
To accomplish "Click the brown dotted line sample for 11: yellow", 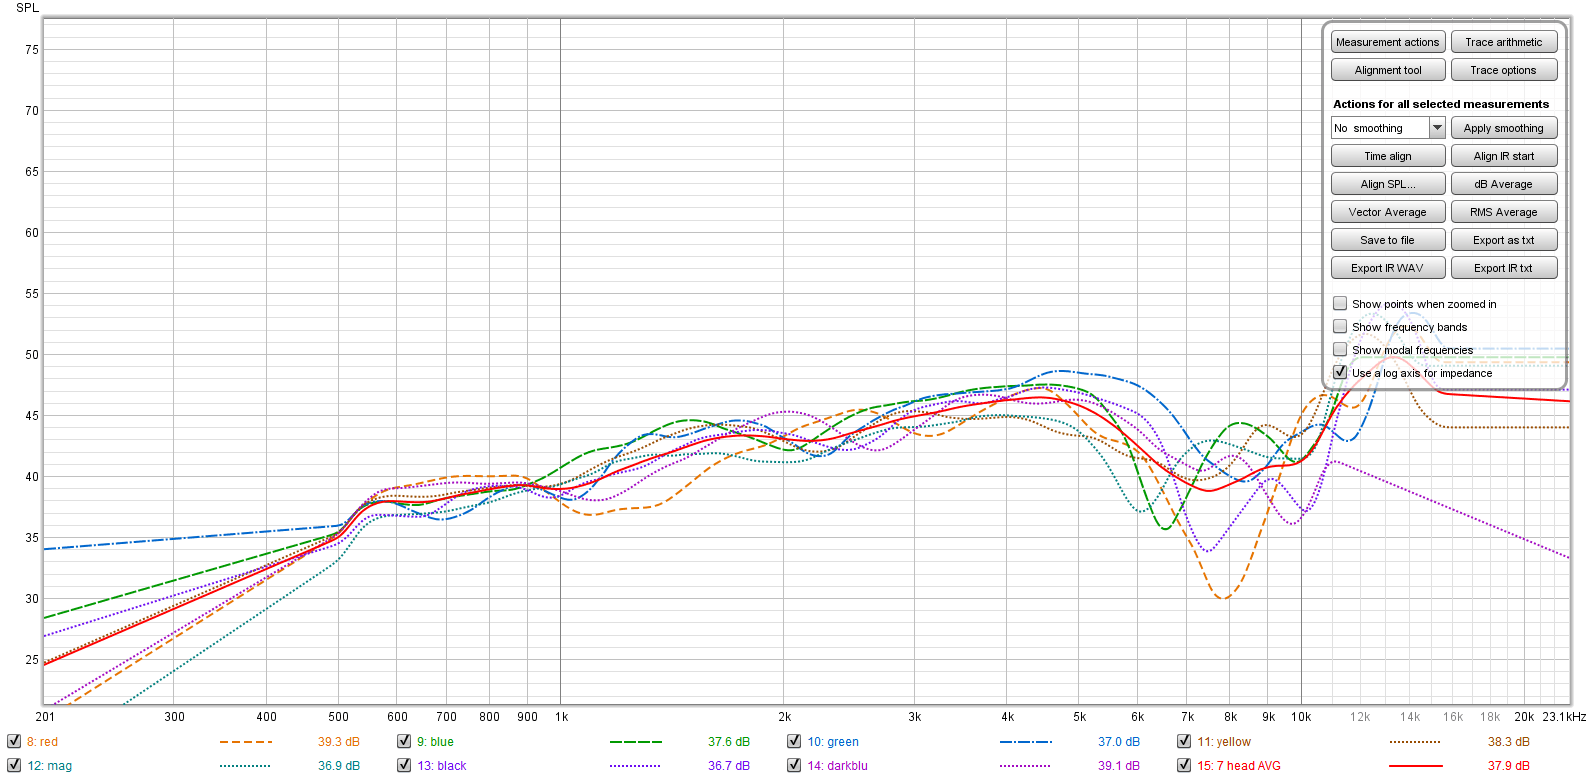I will (1415, 742).
